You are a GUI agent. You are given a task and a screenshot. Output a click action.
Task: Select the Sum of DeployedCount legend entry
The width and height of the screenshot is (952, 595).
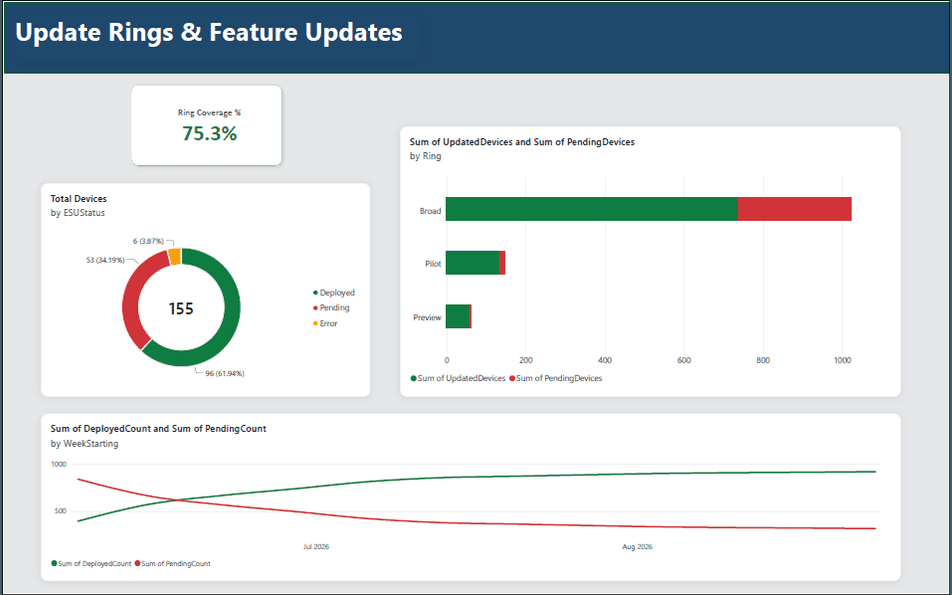tap(91, 563)
